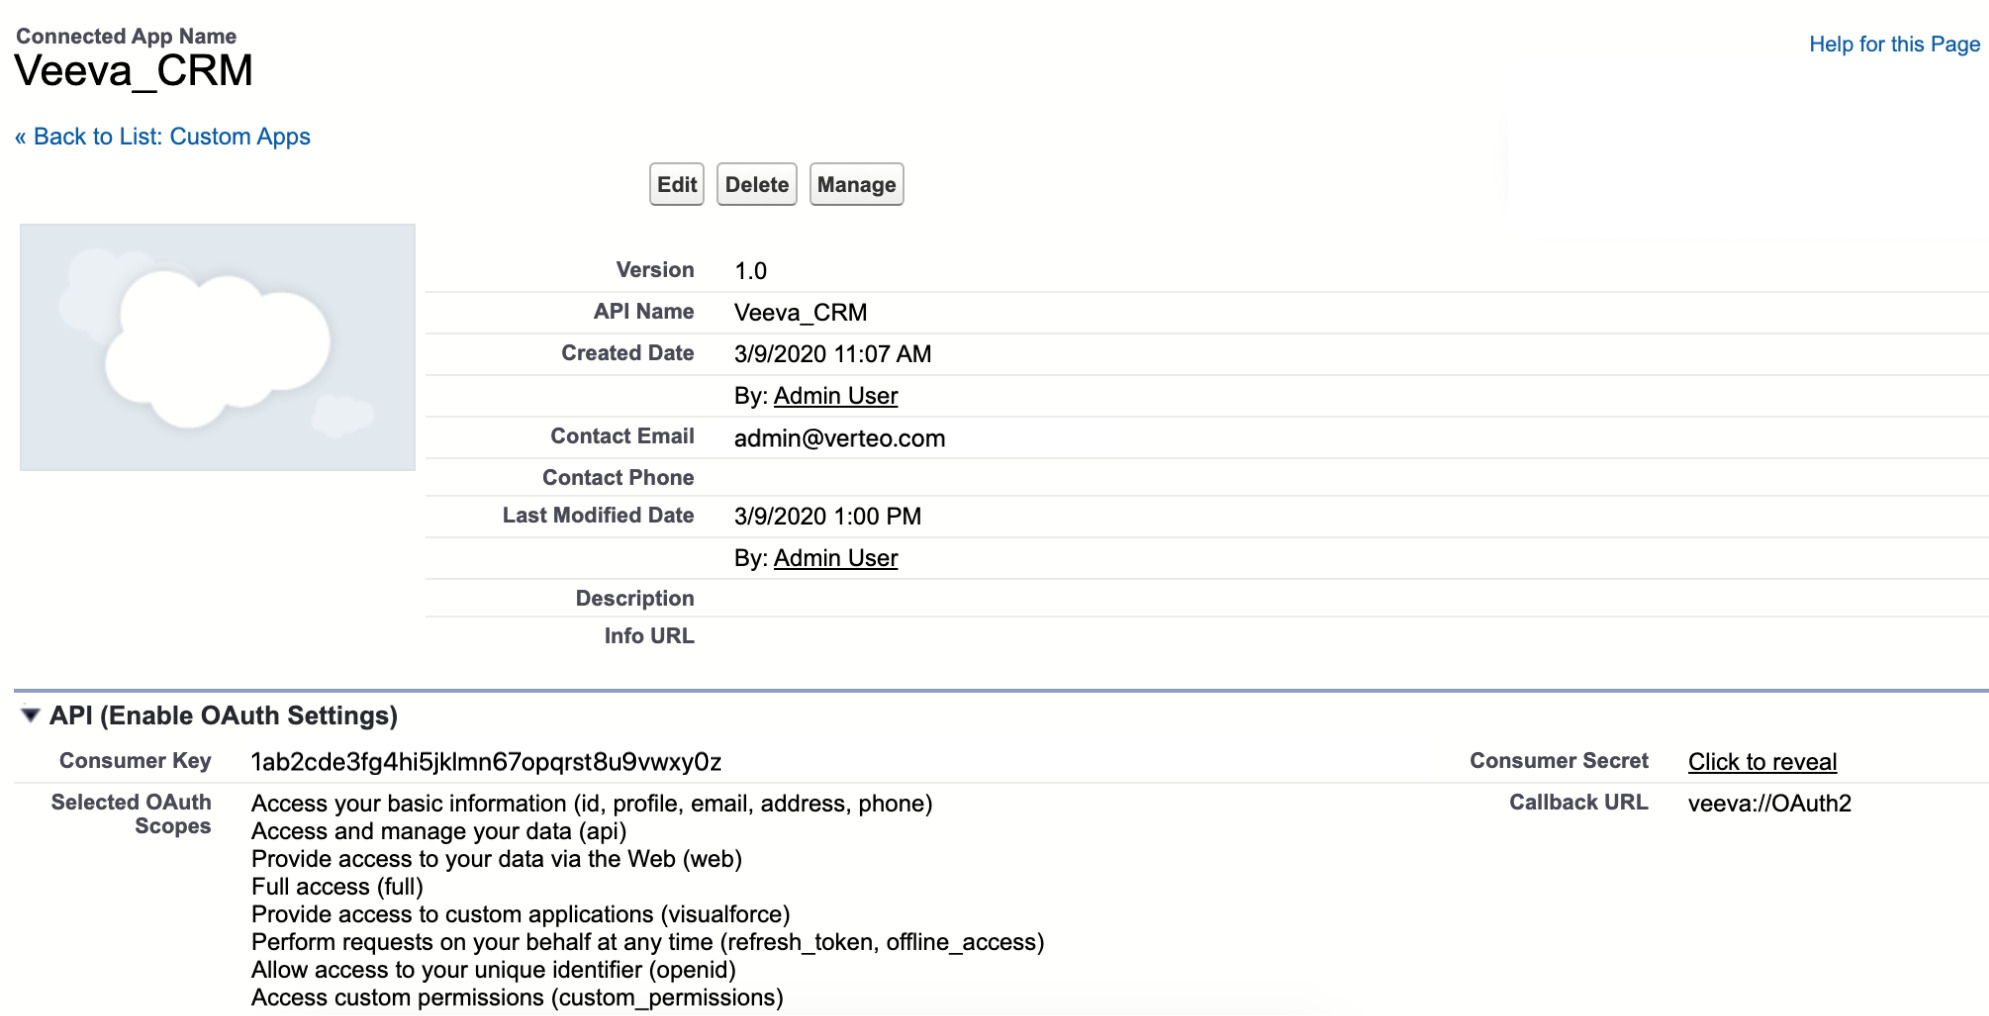The width and height of the screenshot is (1989, 1016).
Task: Collapse the API (Enable OAuth Settings) section triangle
Action: click(30, 715)
